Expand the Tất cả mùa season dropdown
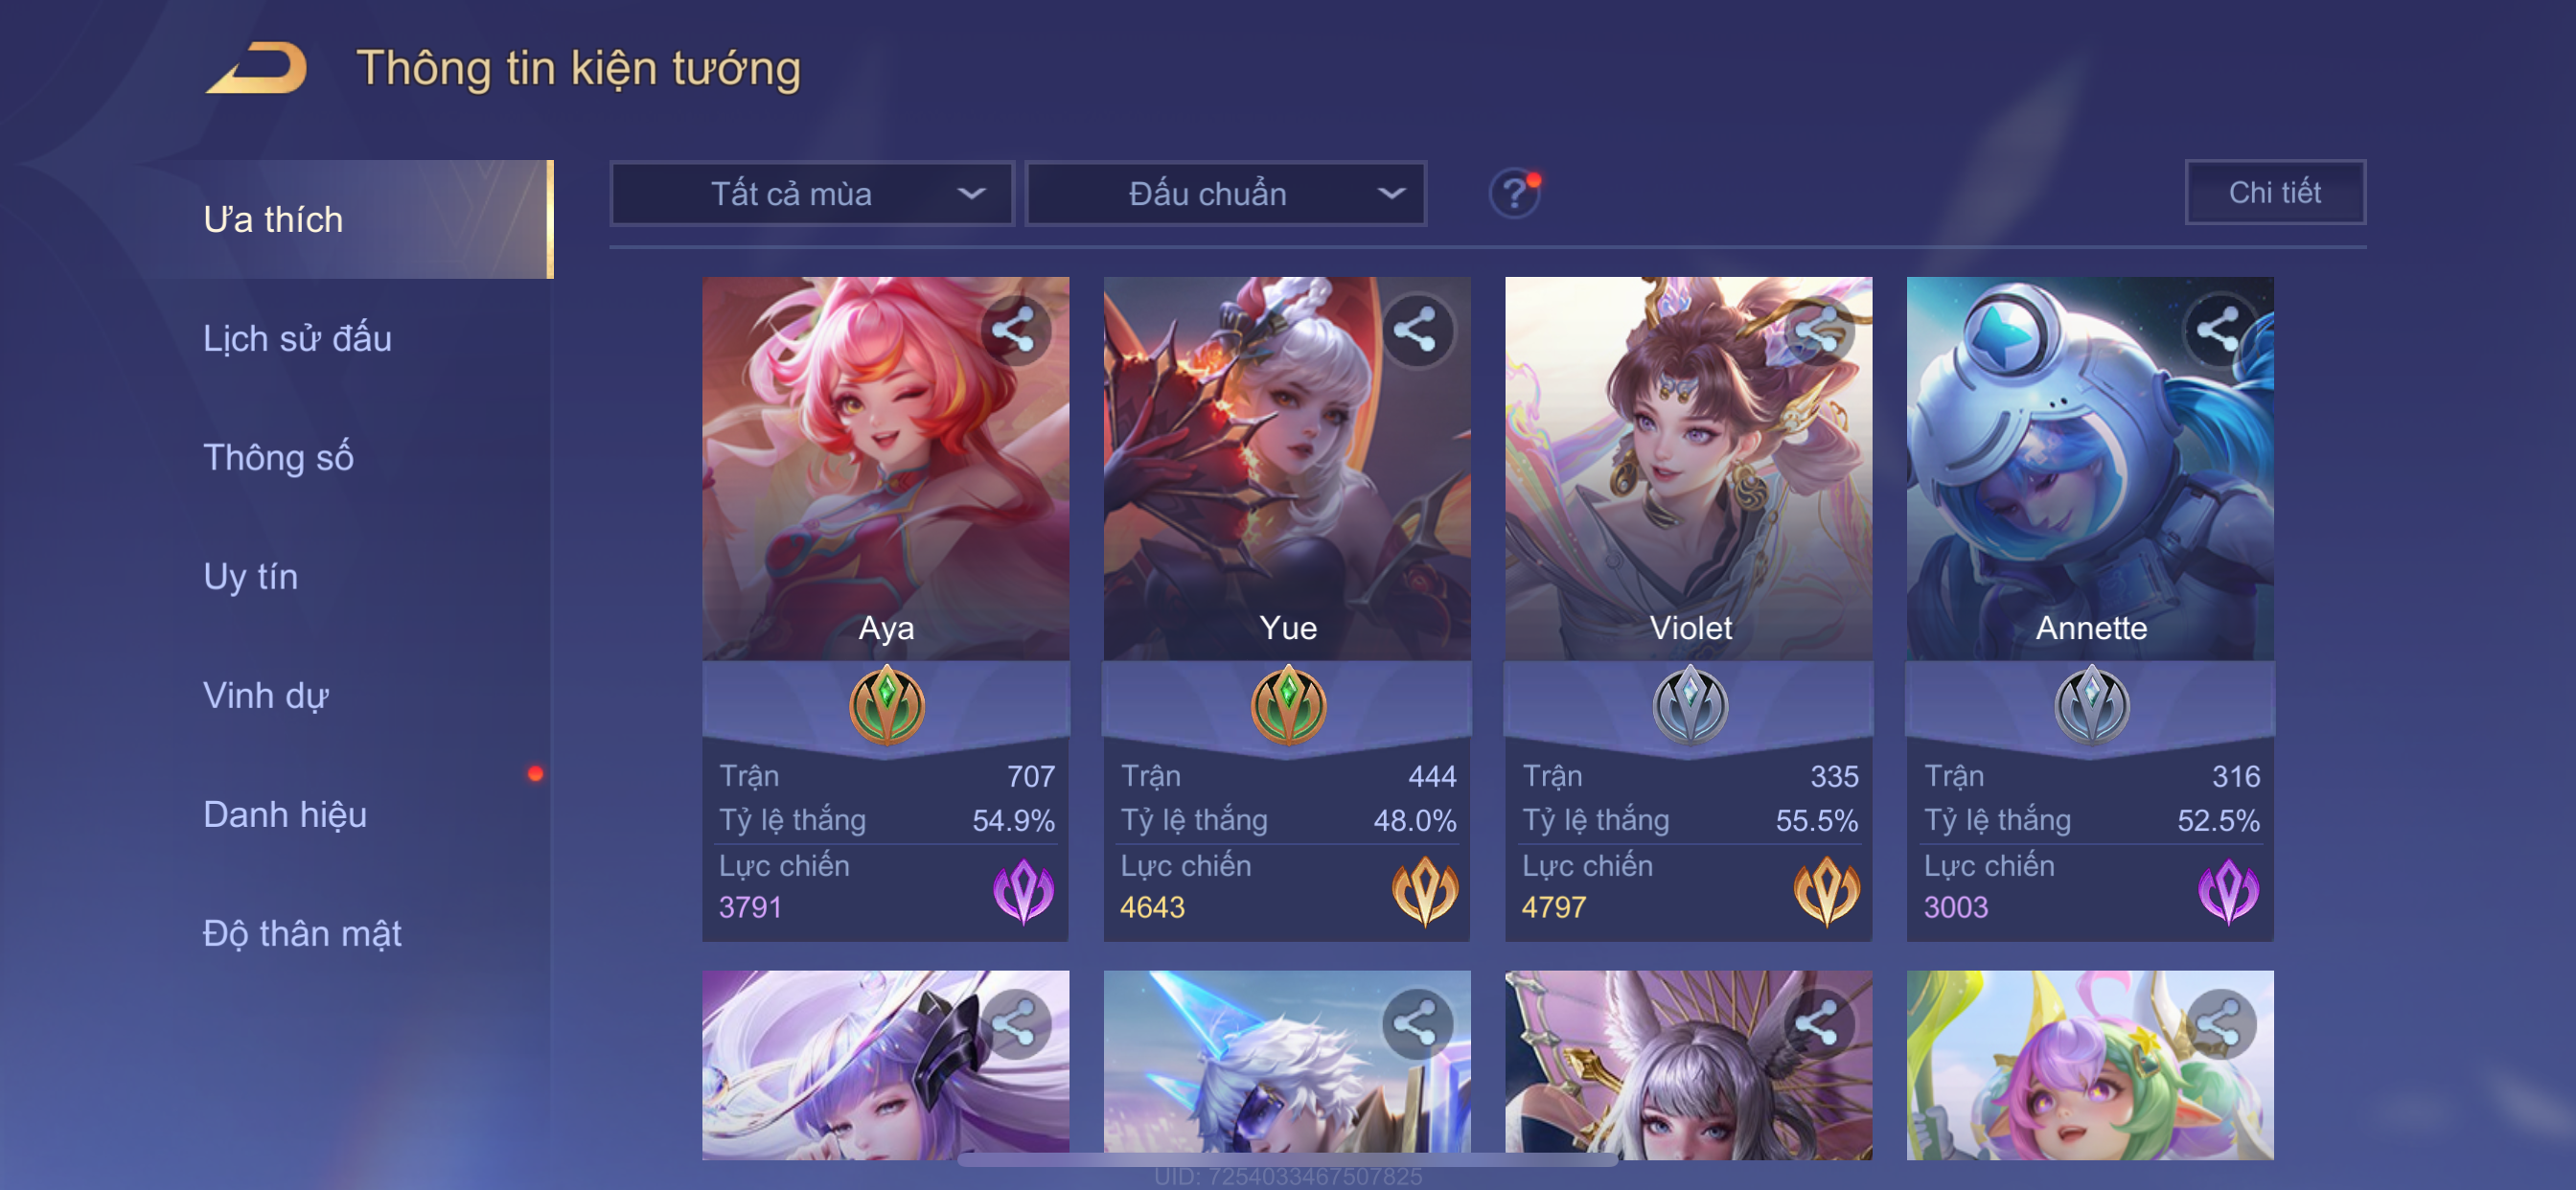The height and width of the screenshot is (1190, 2576). click(812, 193)
